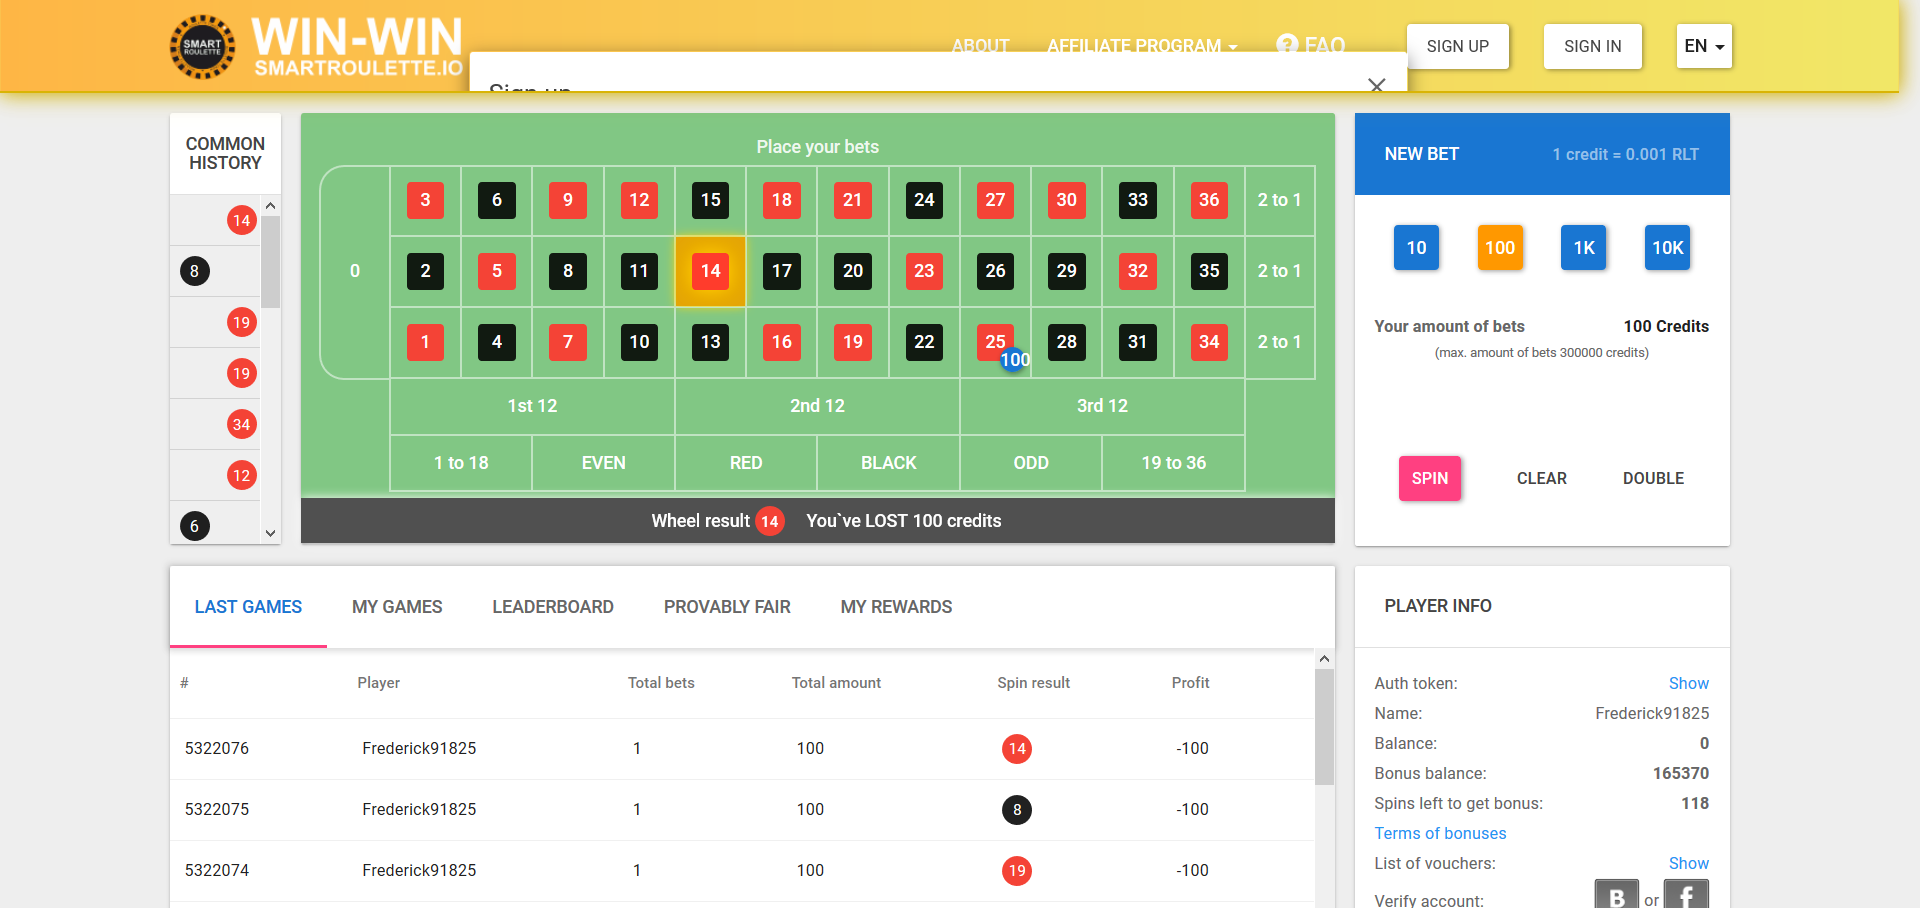Viewport: 1920px width, 908px height.
Task: Switch to the Last Games tab
Action: pos(248,607)
